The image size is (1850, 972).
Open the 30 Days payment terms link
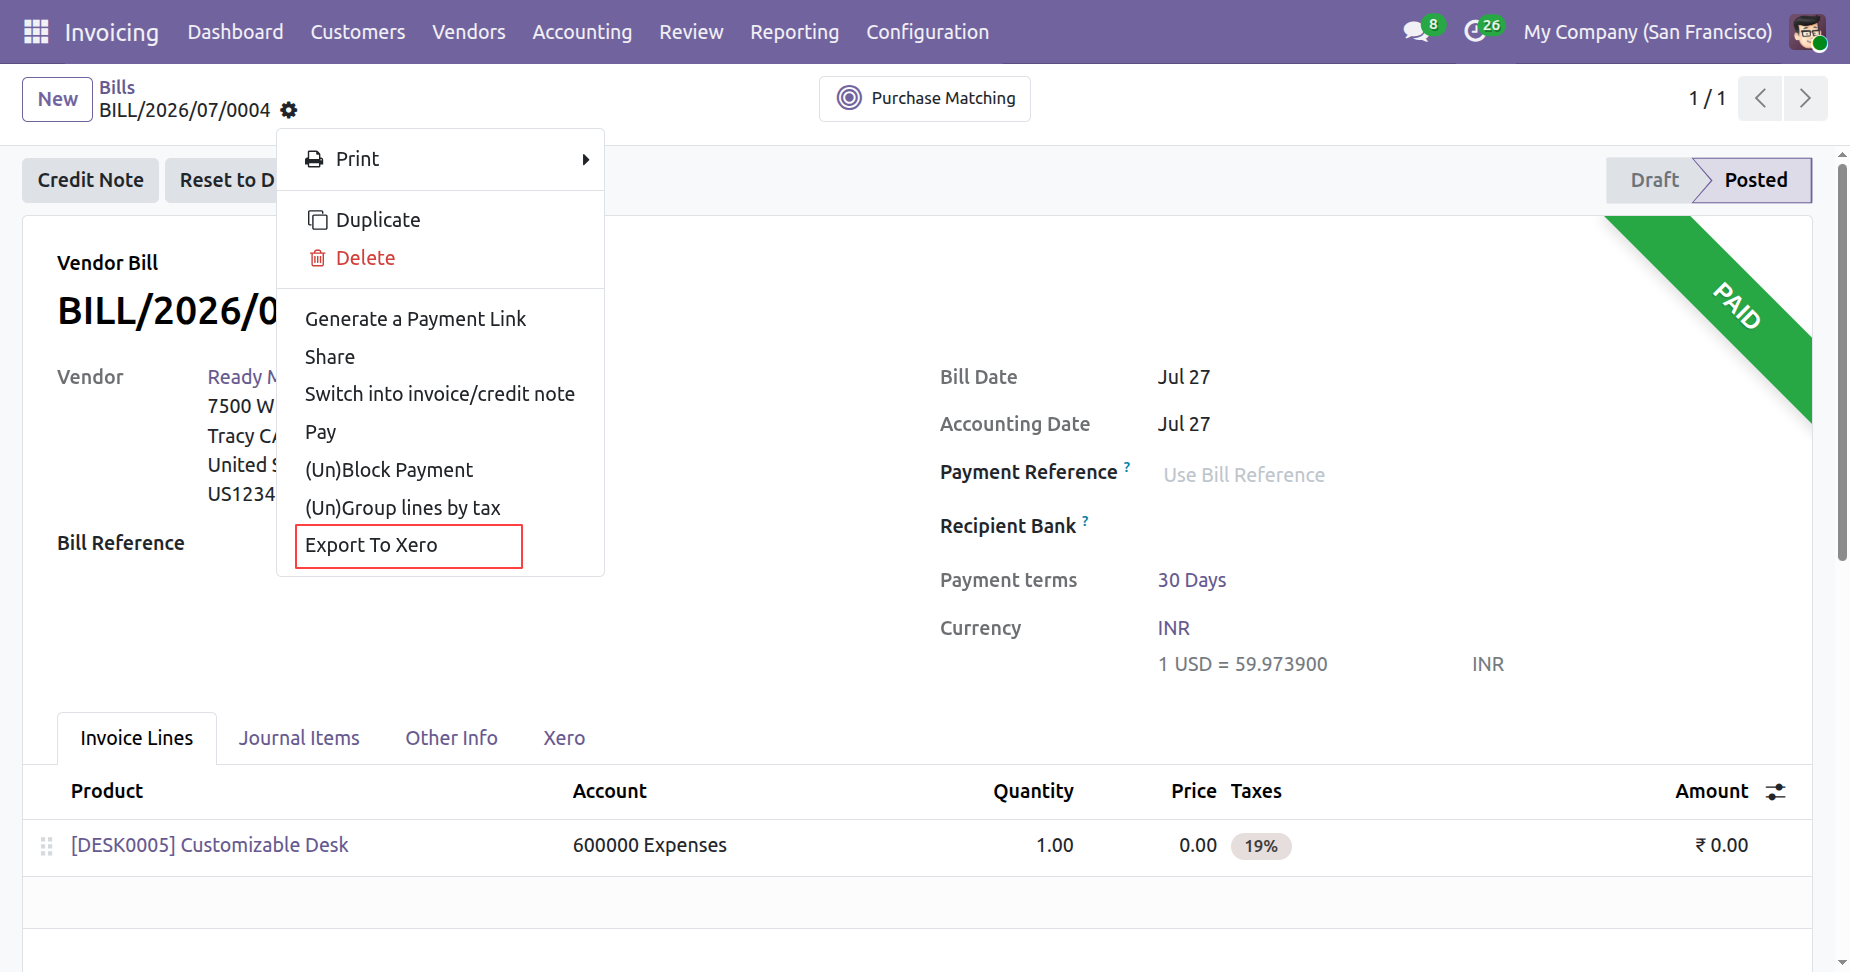pos(1192,580)
